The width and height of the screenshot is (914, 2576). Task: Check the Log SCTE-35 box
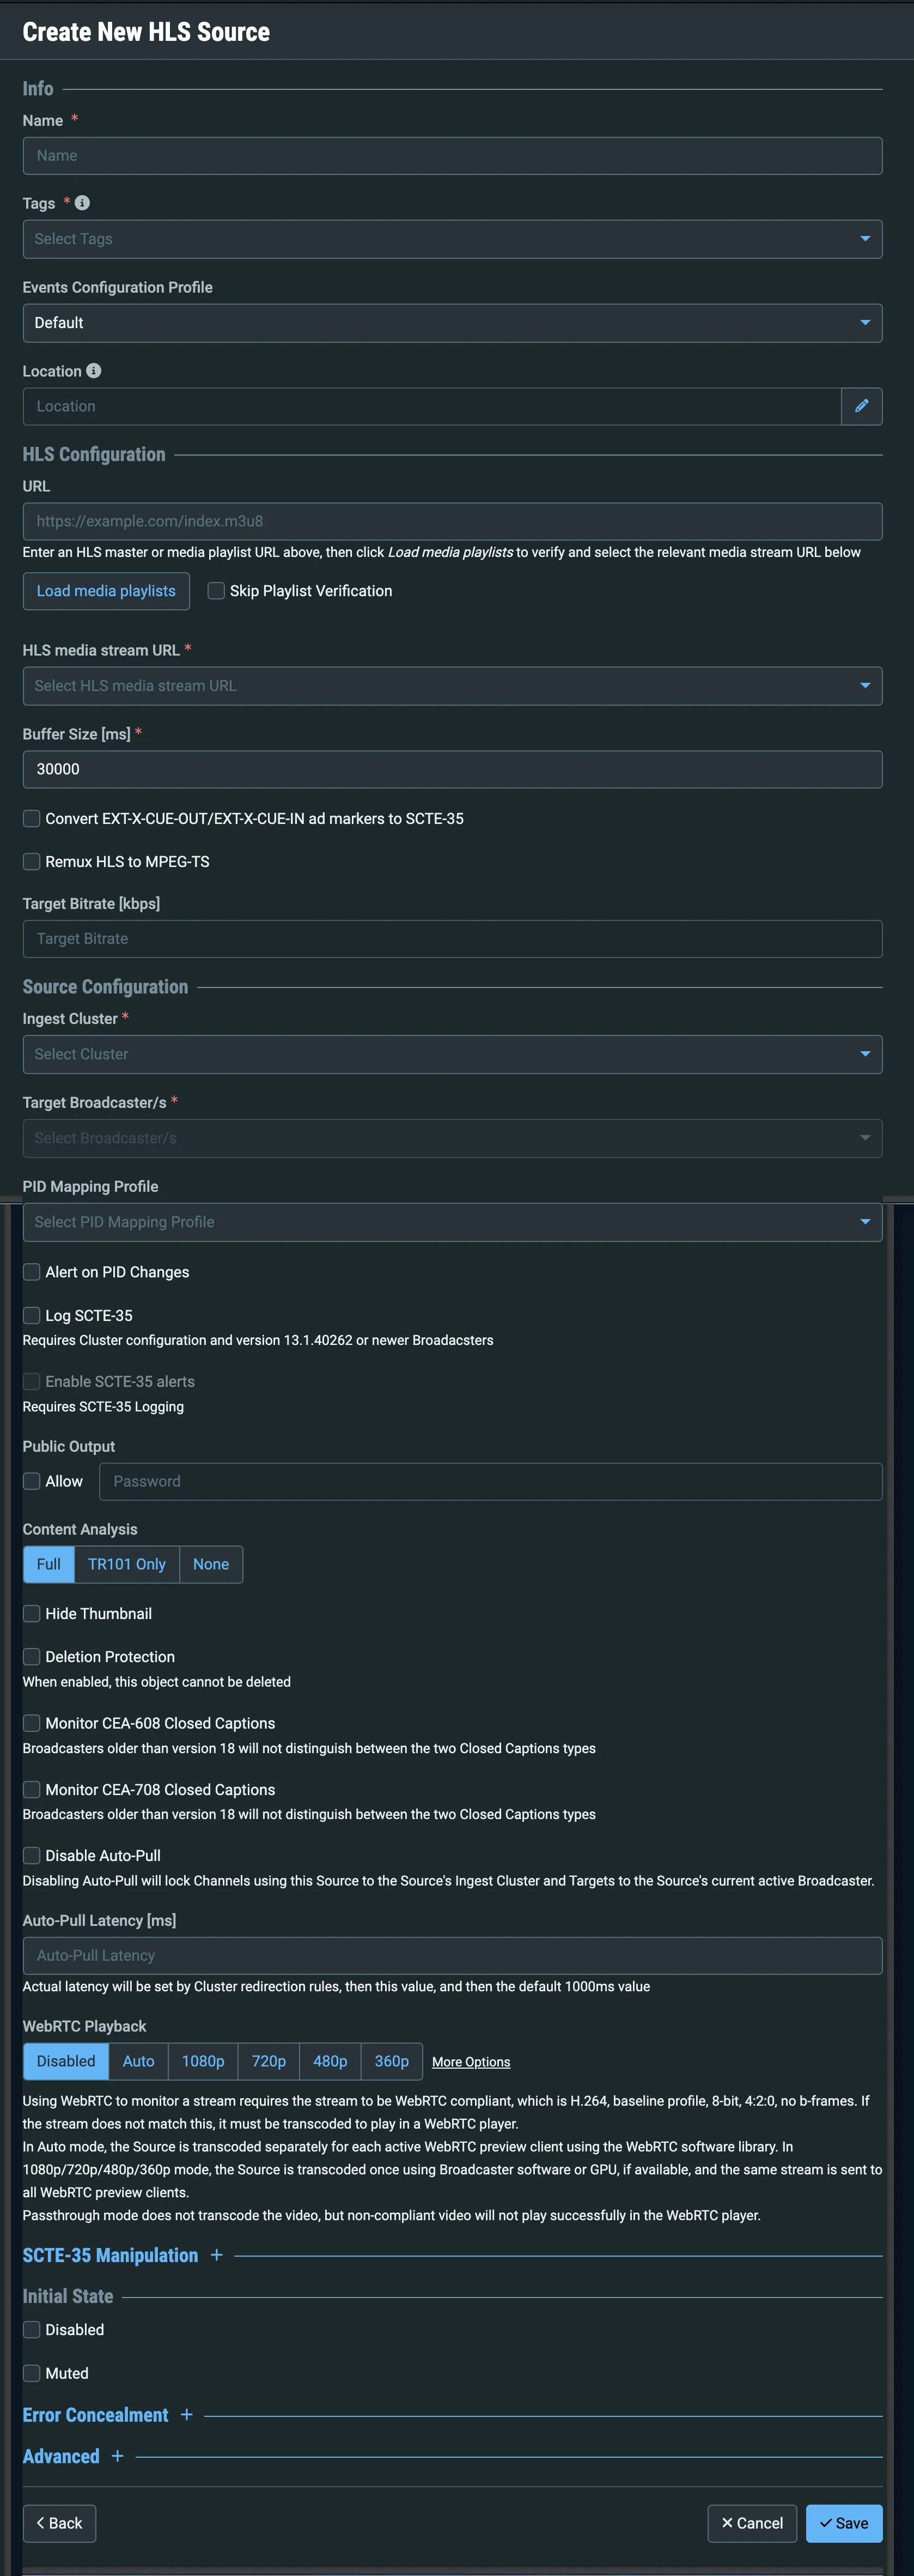click(32, 1315)
